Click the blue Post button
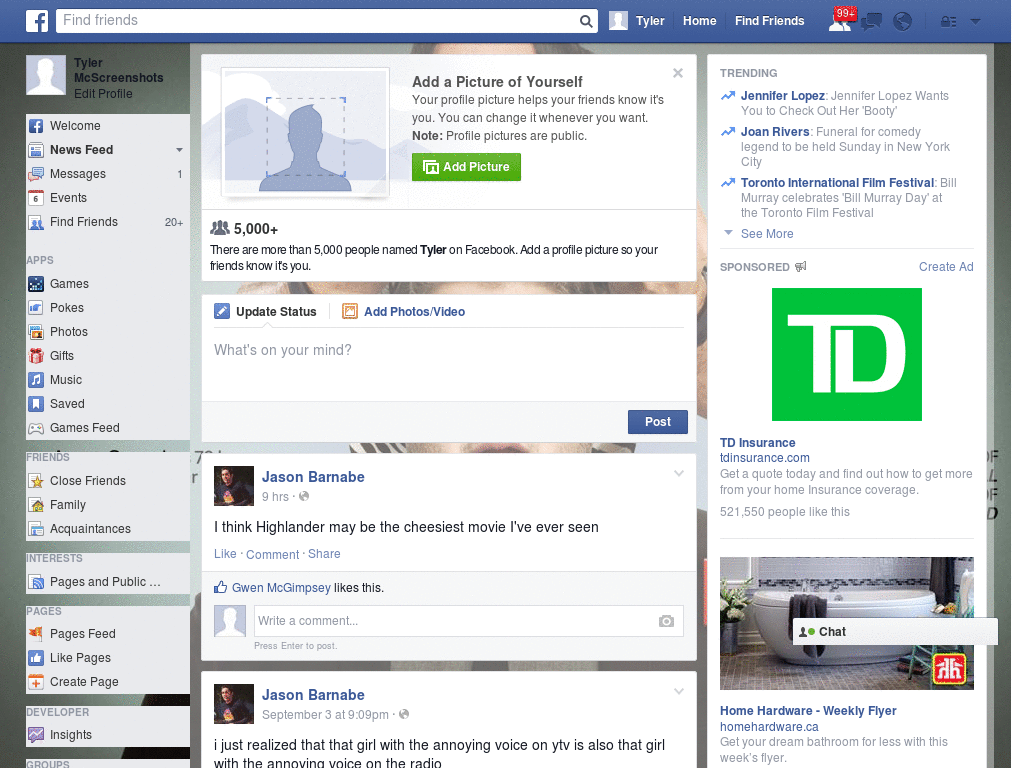This screenshot has height=768, width=1024. tap(658, 422)
